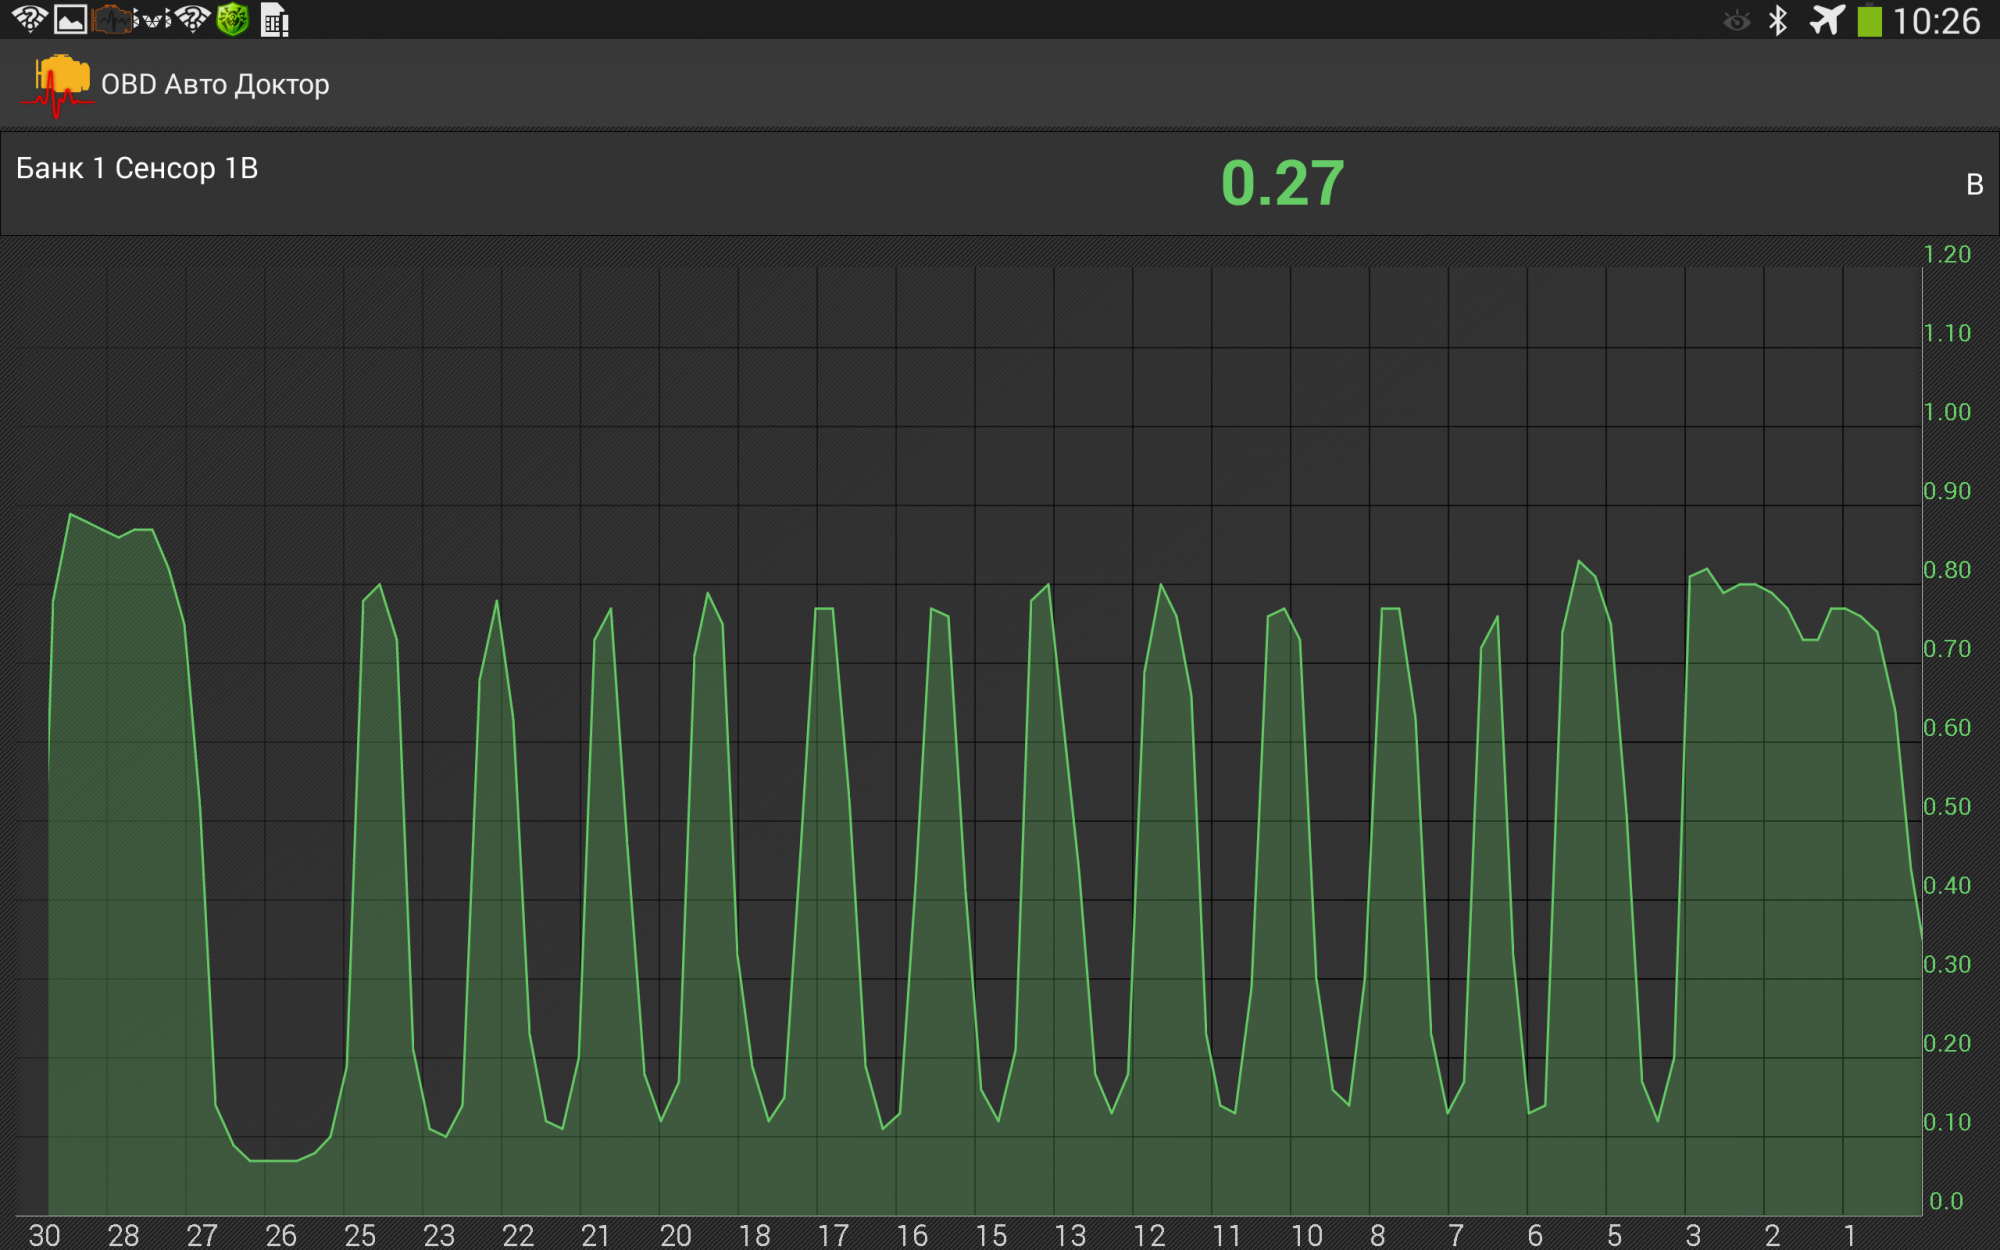Tap the 10:26 clock in status bar

1936,21
